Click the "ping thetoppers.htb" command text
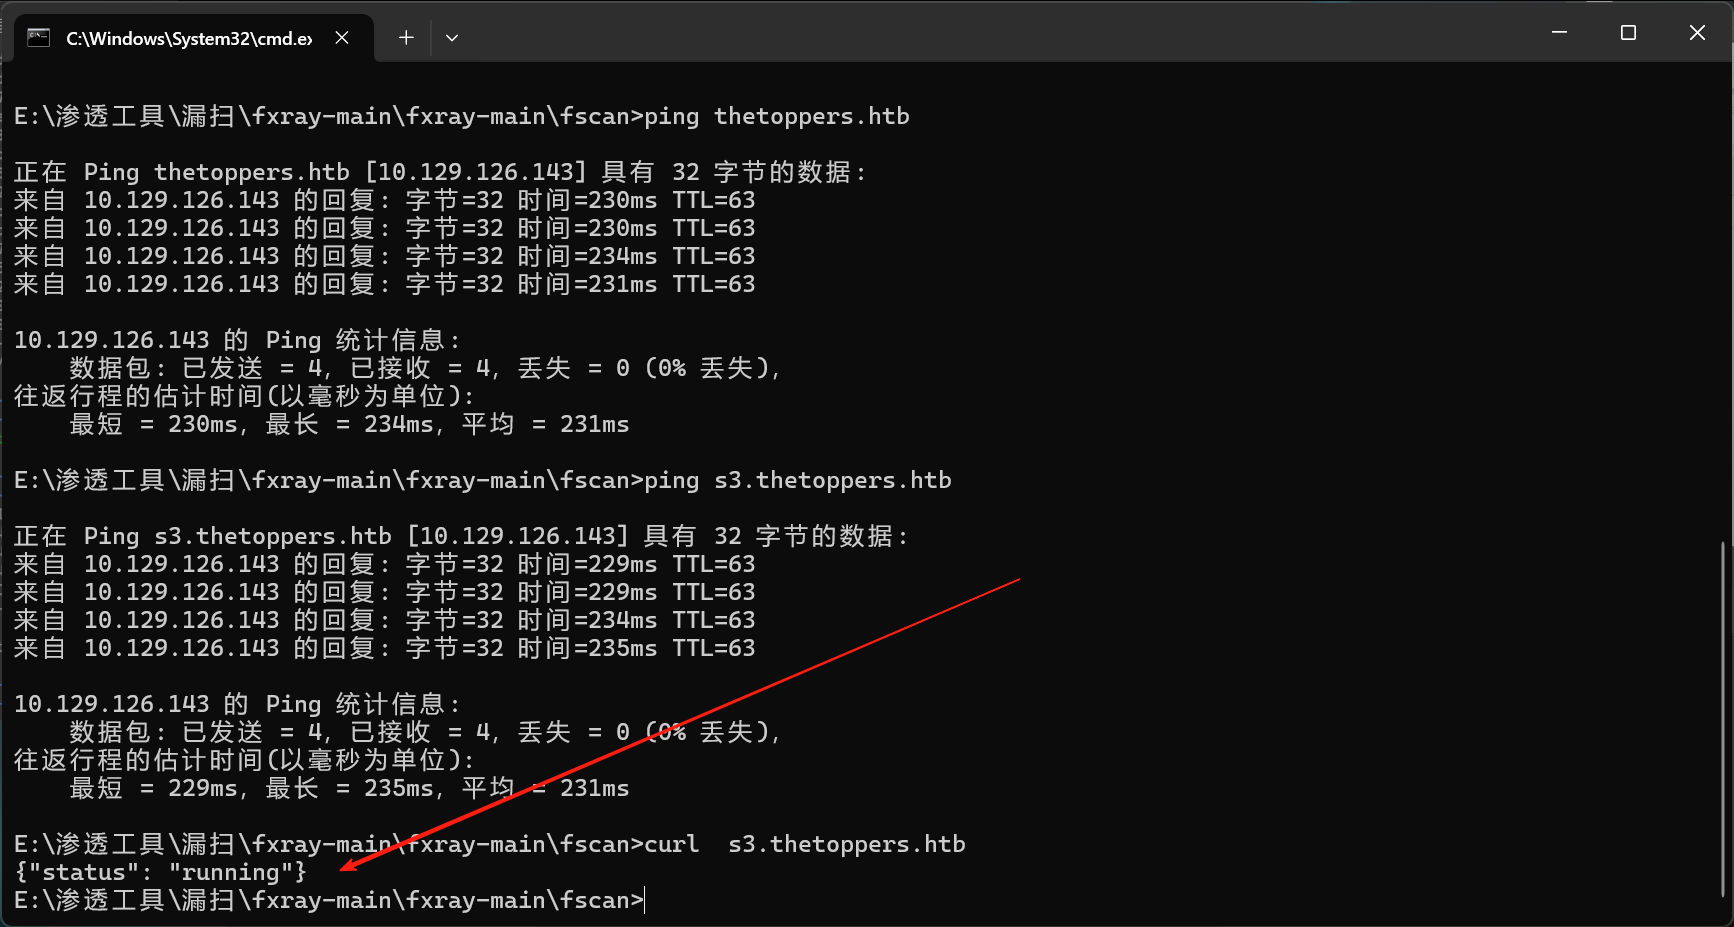Screen dimensions: 1734x927 coord(776,116)
